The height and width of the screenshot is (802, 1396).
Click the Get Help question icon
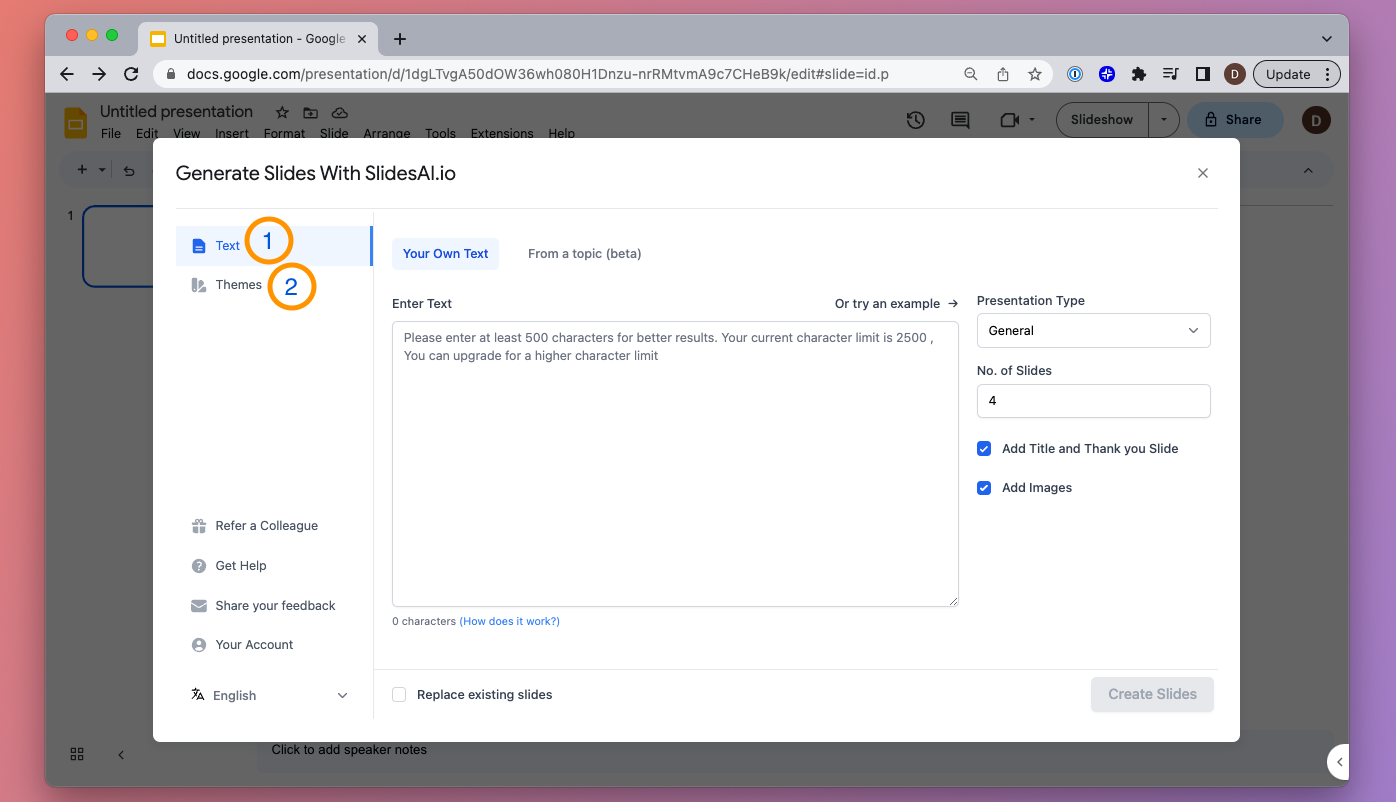pyautogui.click(x=198, y=566)
